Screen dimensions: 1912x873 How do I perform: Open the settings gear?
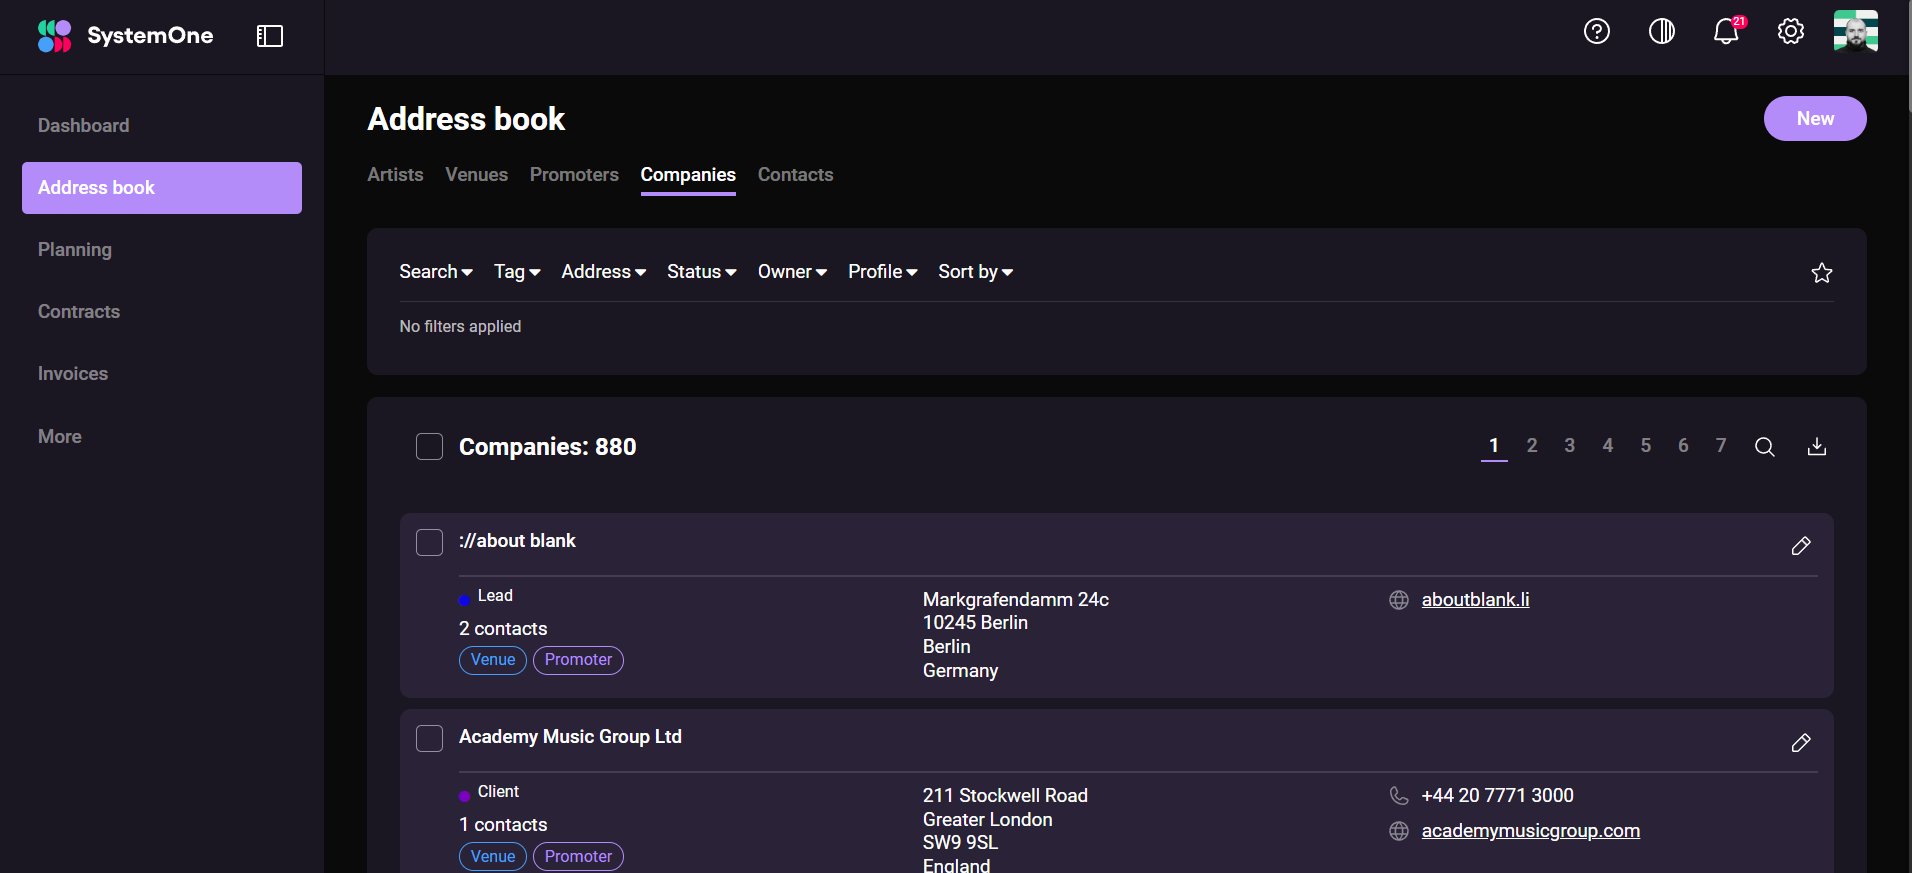[x=1791, y=31]
